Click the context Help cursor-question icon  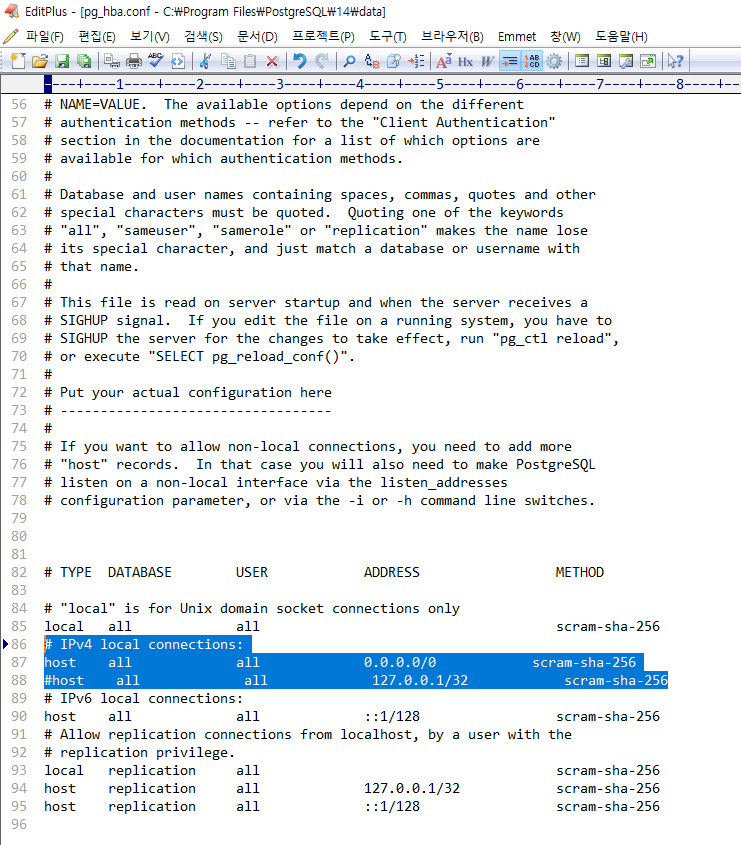click(x=675, y=61)
